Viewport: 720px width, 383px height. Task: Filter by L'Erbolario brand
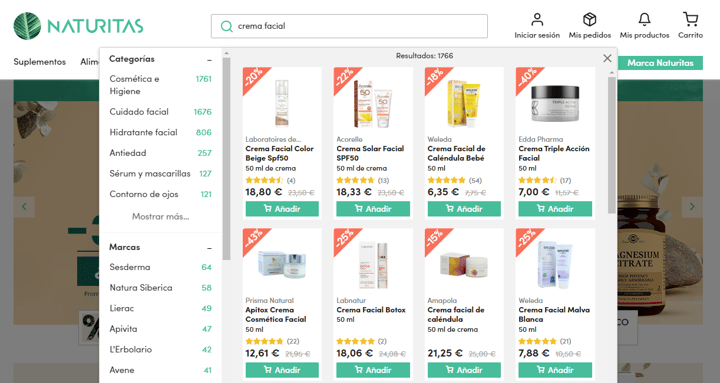click(x=160, y=349)
